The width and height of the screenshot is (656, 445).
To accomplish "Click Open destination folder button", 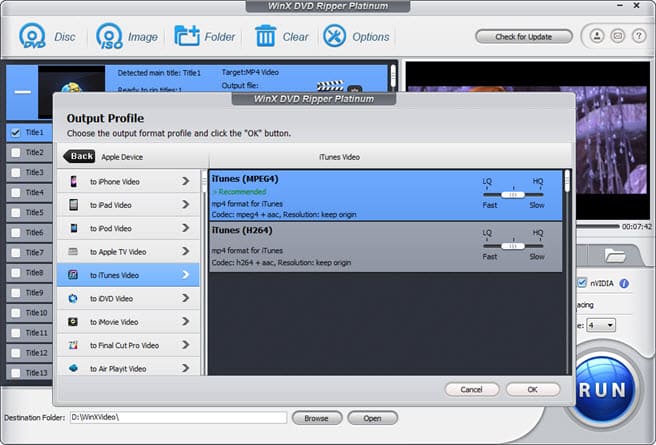I will click(x=372, y=418).
